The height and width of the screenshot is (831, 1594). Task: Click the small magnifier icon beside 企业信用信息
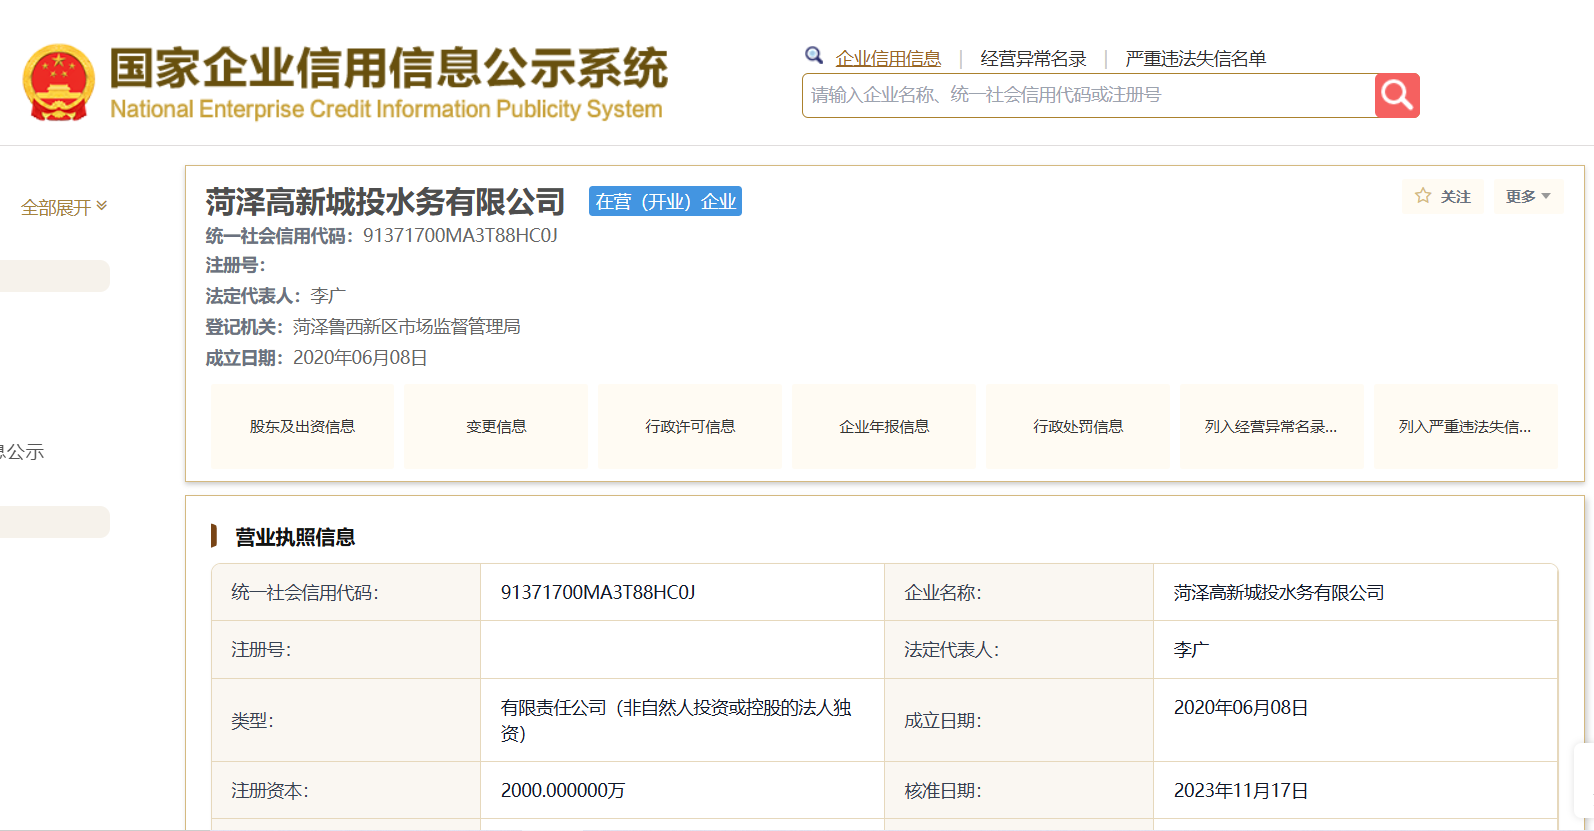click(814, 56)
